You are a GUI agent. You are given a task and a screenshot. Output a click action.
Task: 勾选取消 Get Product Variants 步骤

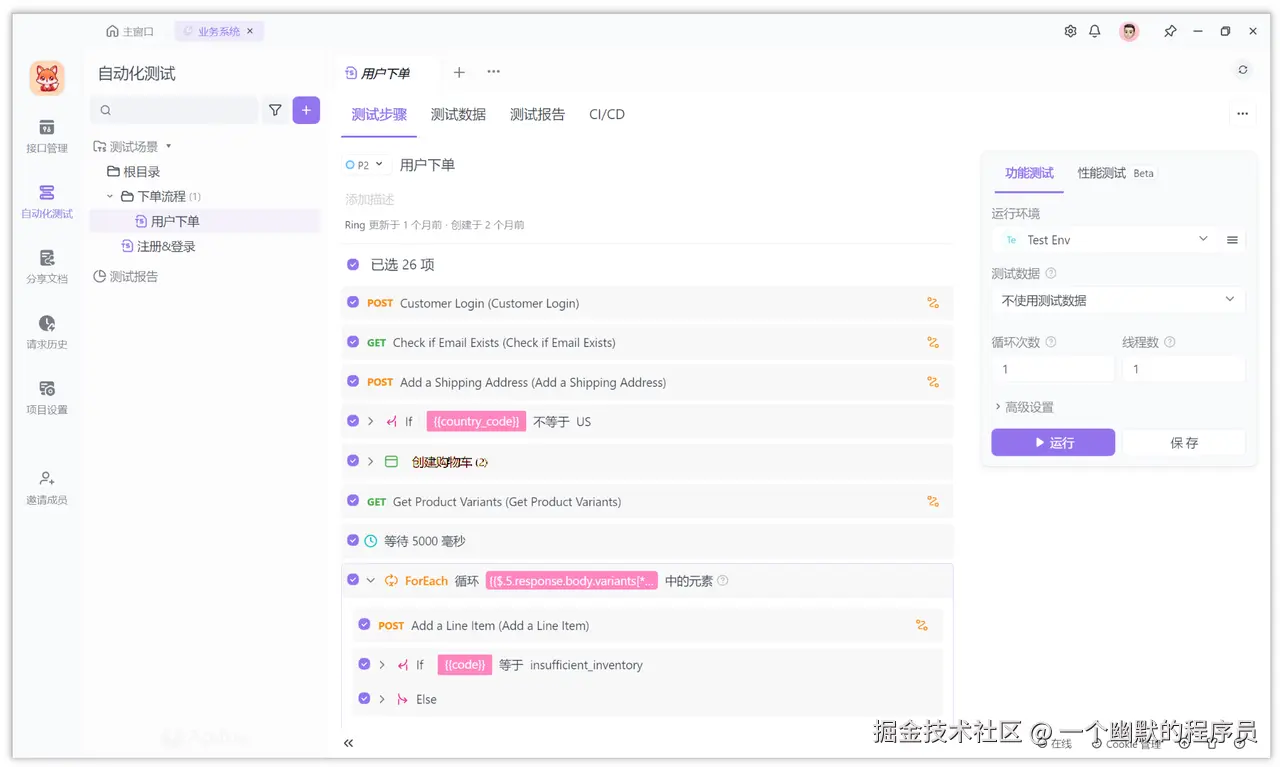click(352, 501)
